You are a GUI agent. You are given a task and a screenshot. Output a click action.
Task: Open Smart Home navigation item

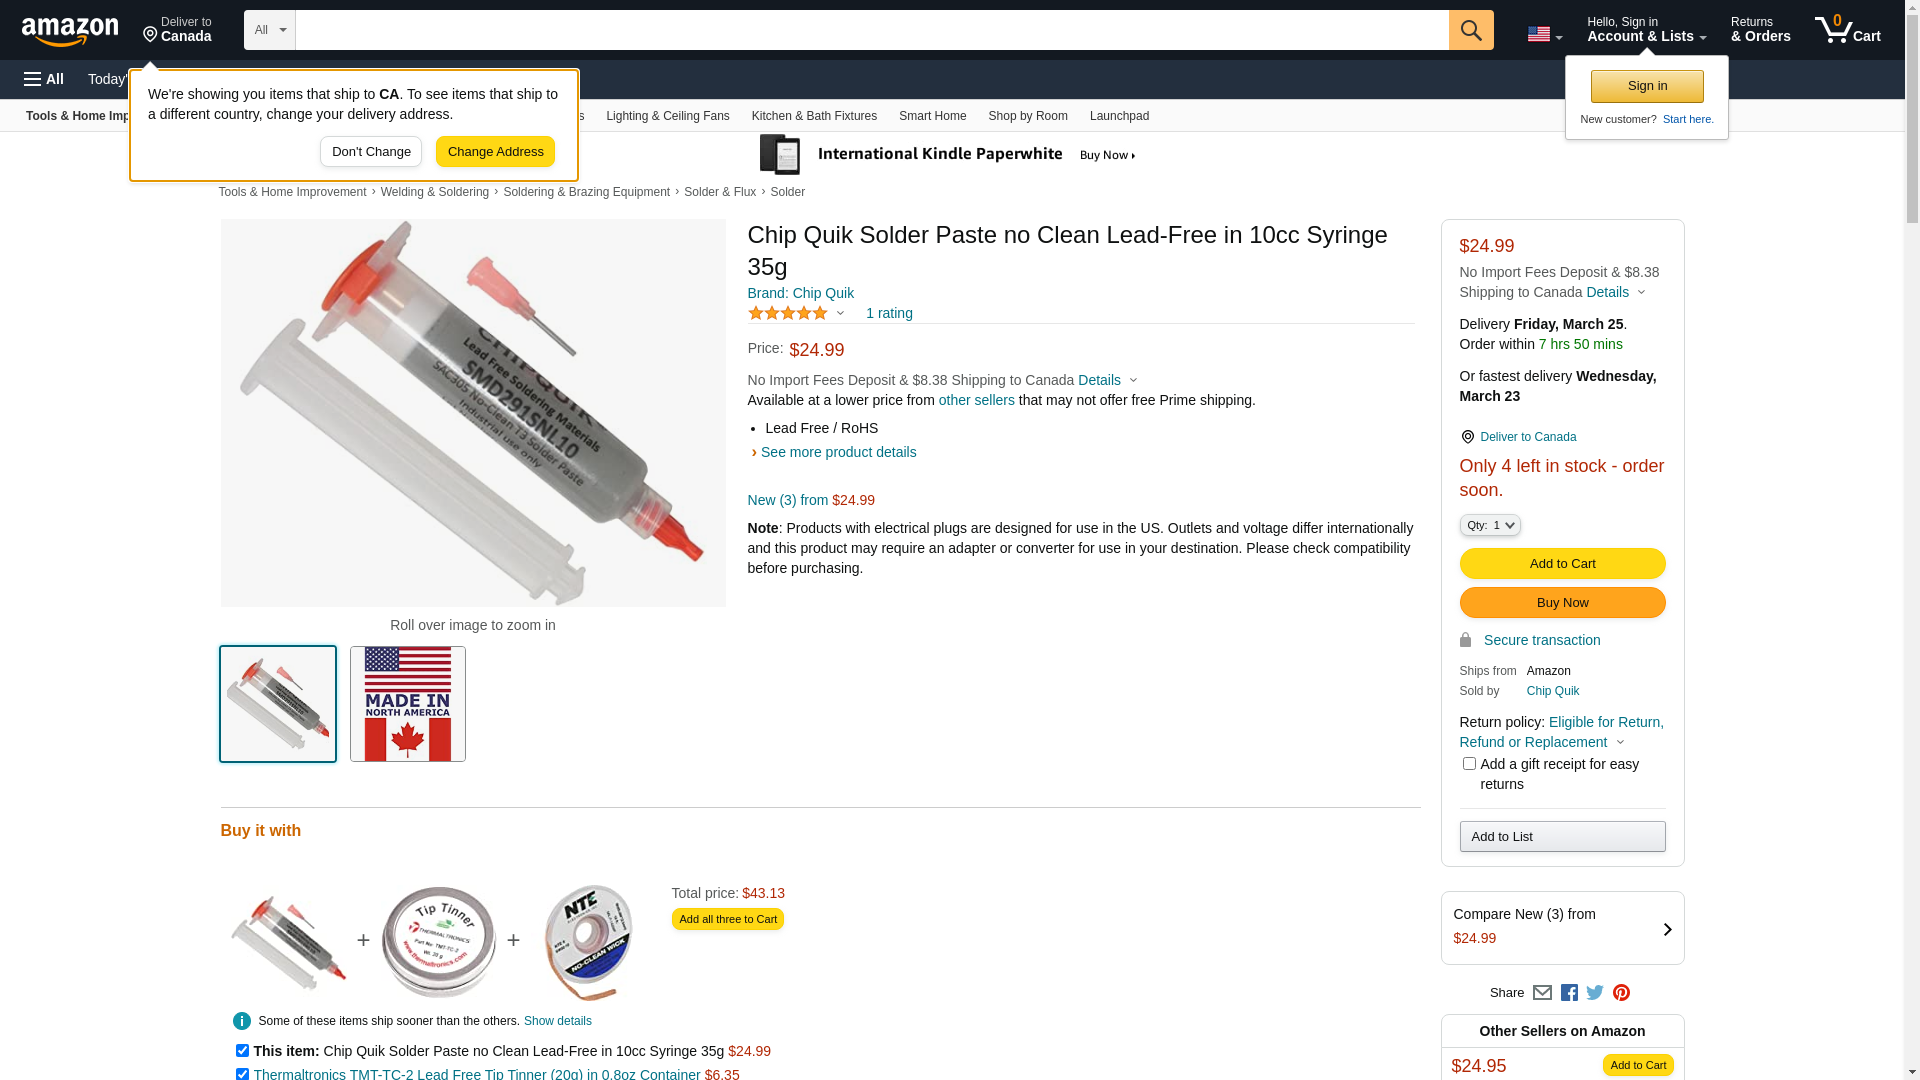932,116
